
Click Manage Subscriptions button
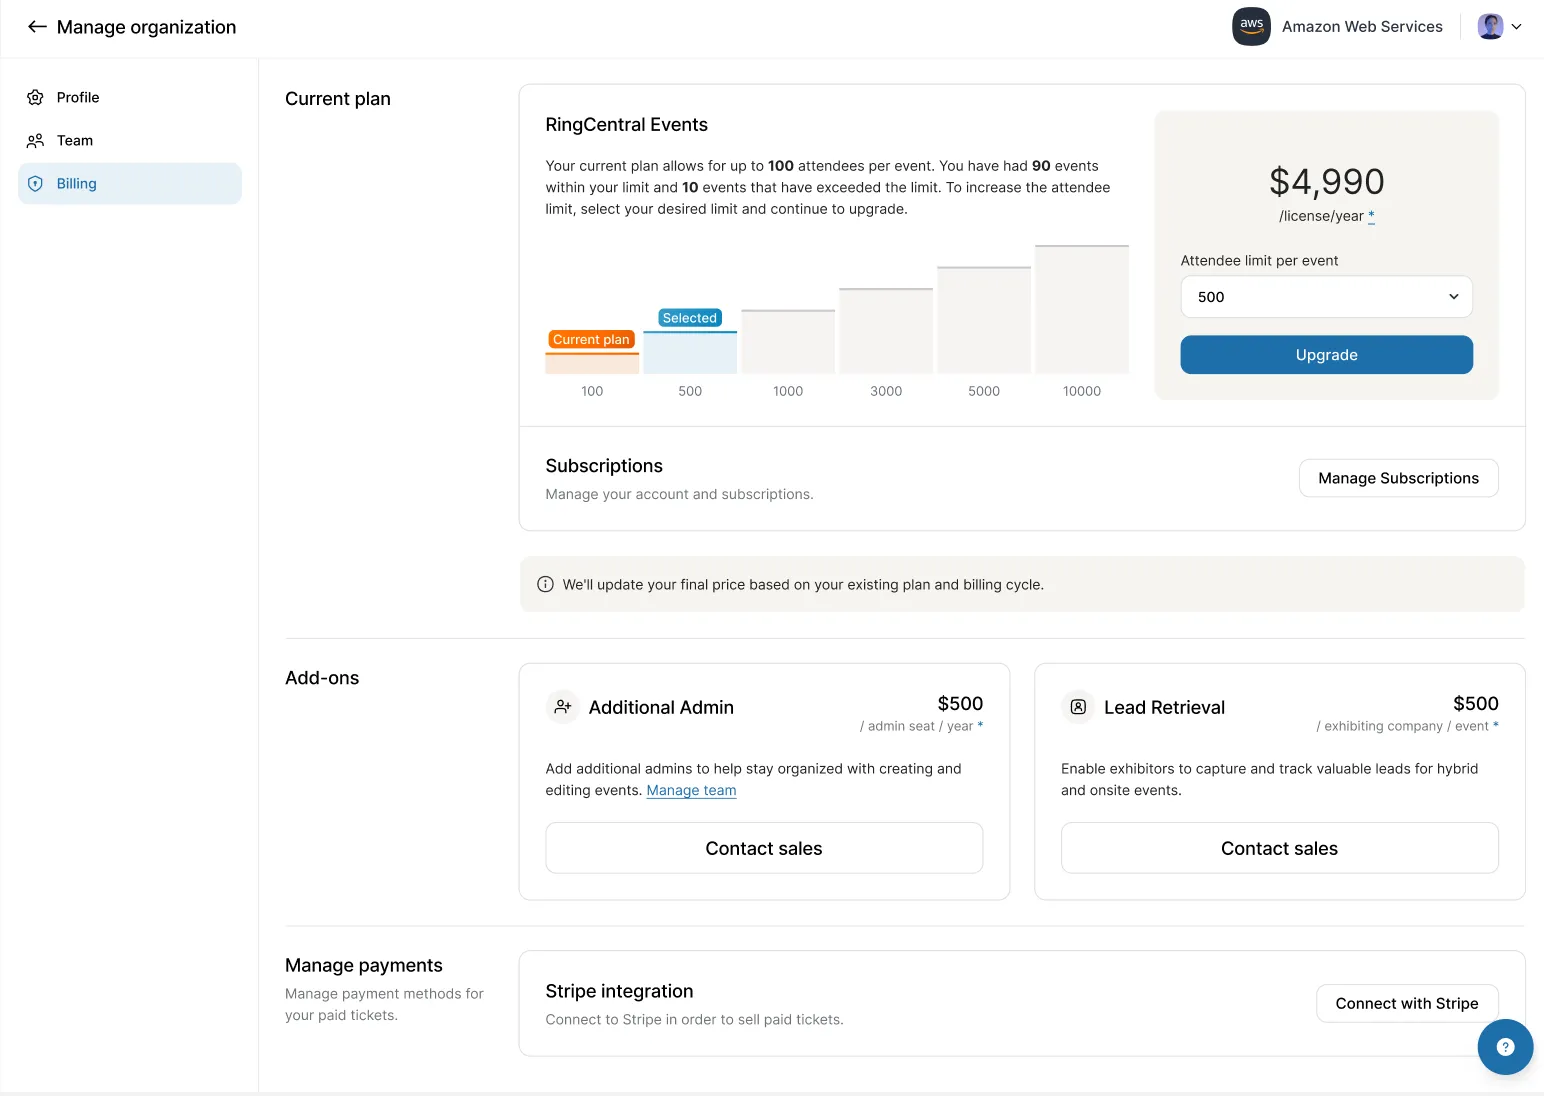(x=1398, y=478)
